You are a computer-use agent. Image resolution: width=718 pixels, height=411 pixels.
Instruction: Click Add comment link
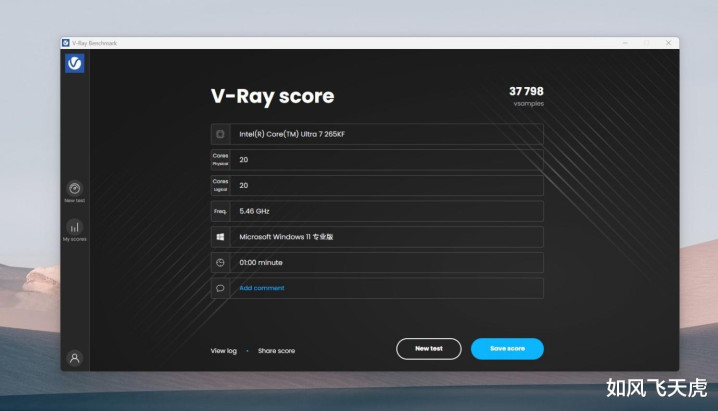pyautogui.click(x=262, y=288)
